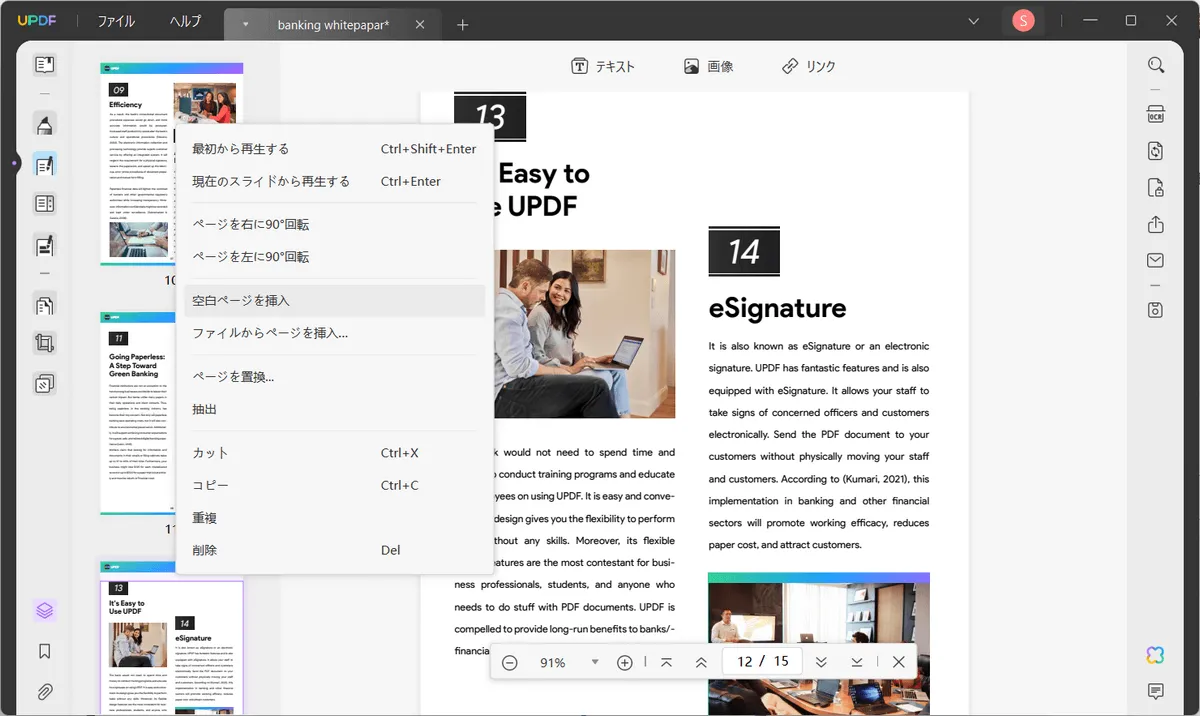The width and height of the screenshot is (1200, 716).
Task: Zoom in with the plus button
Action: point(625,662)
